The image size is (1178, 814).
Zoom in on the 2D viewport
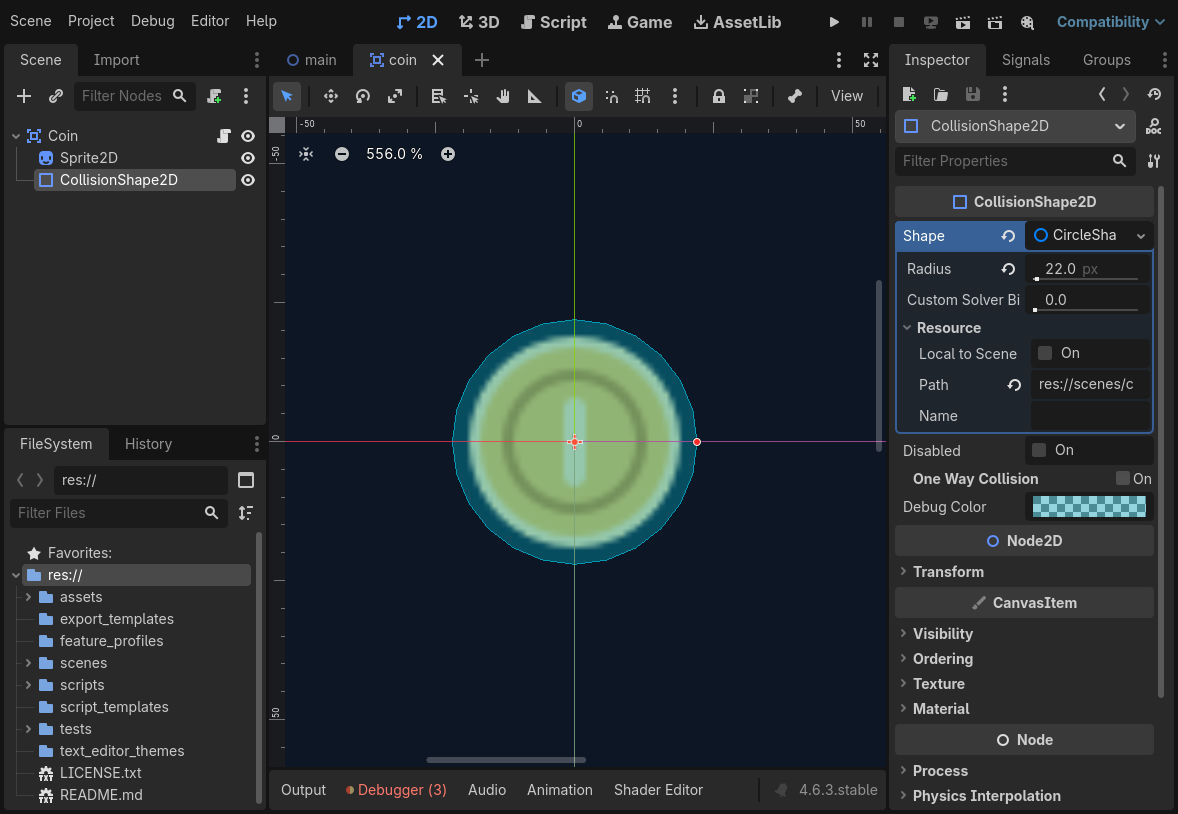[x=448, y=154]
